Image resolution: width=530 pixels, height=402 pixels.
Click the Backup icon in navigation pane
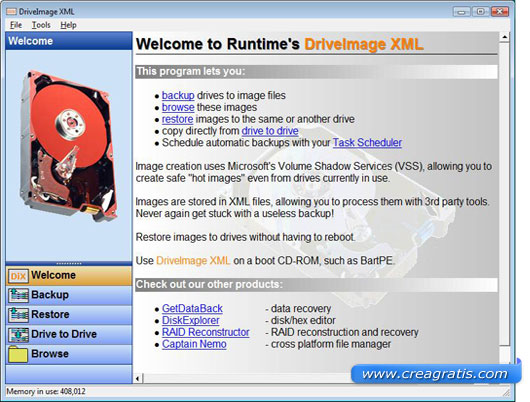[x=18, y=295]
